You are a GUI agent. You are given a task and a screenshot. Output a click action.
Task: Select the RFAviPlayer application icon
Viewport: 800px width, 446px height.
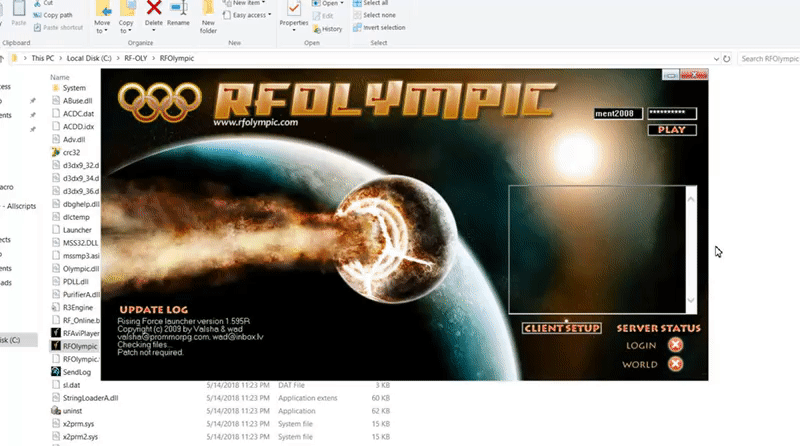tap(56, 333)
